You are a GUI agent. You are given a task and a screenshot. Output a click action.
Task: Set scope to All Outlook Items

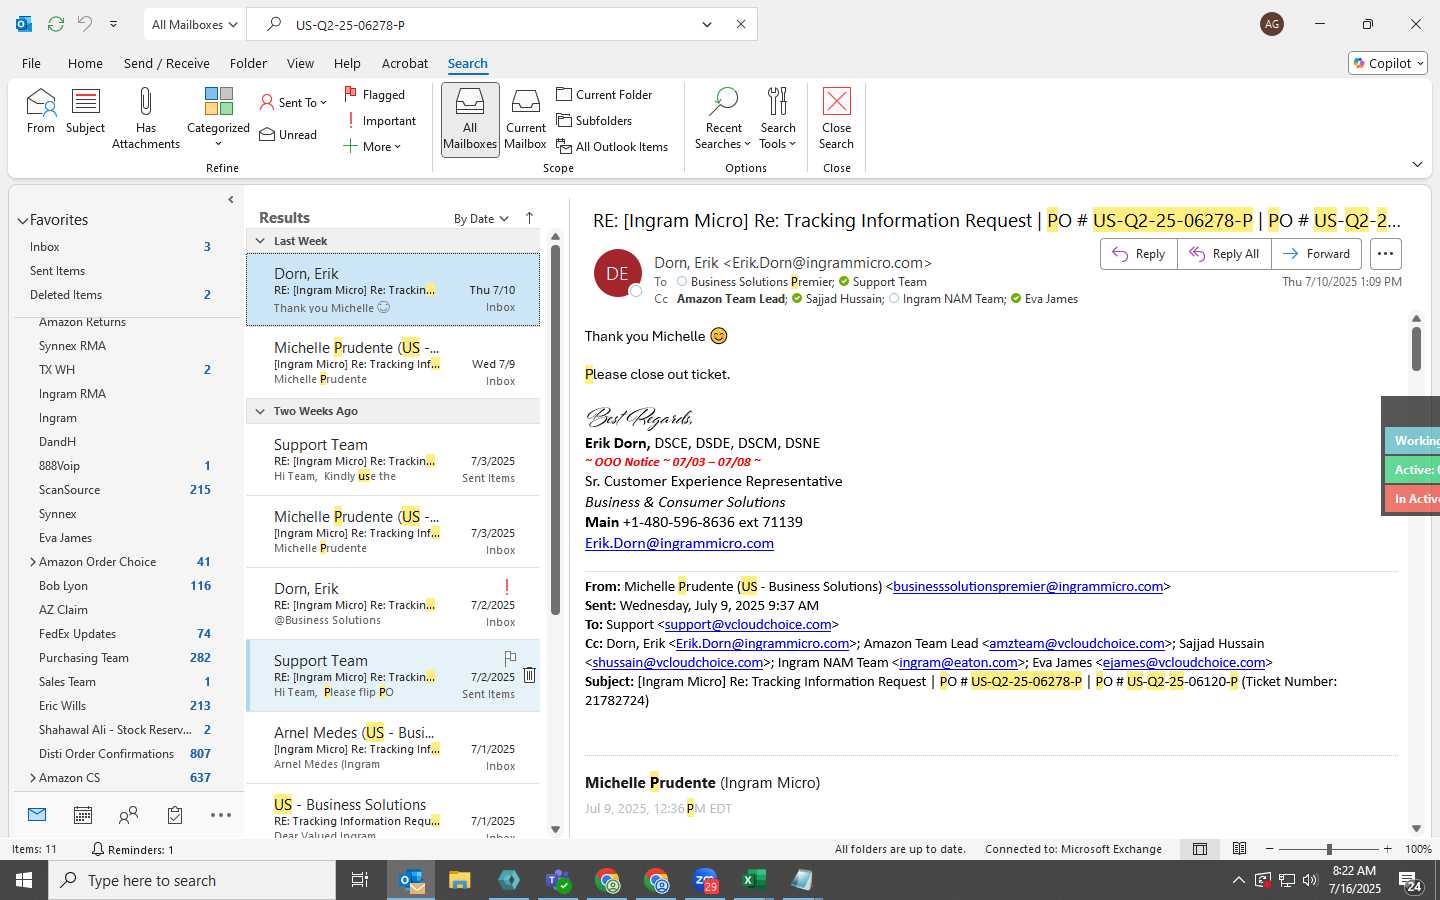click(x=612, y=146)
